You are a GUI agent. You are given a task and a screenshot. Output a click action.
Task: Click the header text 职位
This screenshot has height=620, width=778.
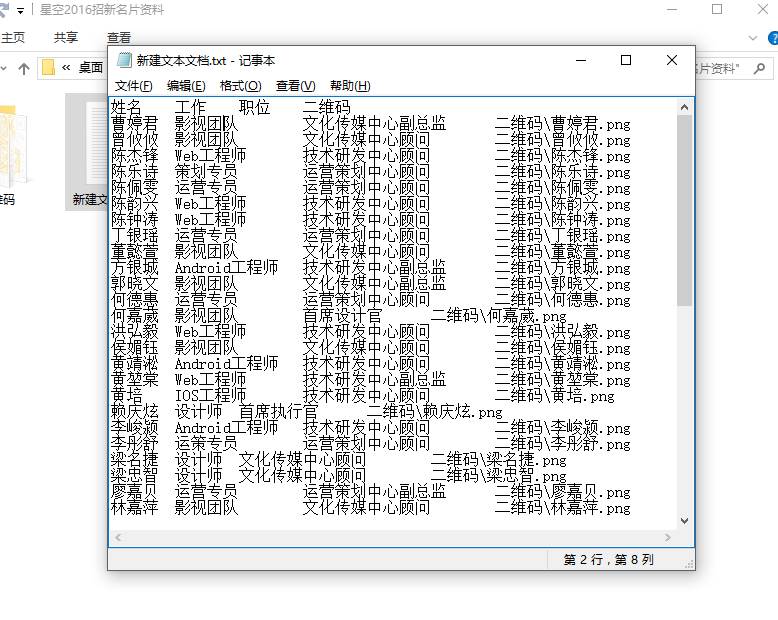point(255,107)
